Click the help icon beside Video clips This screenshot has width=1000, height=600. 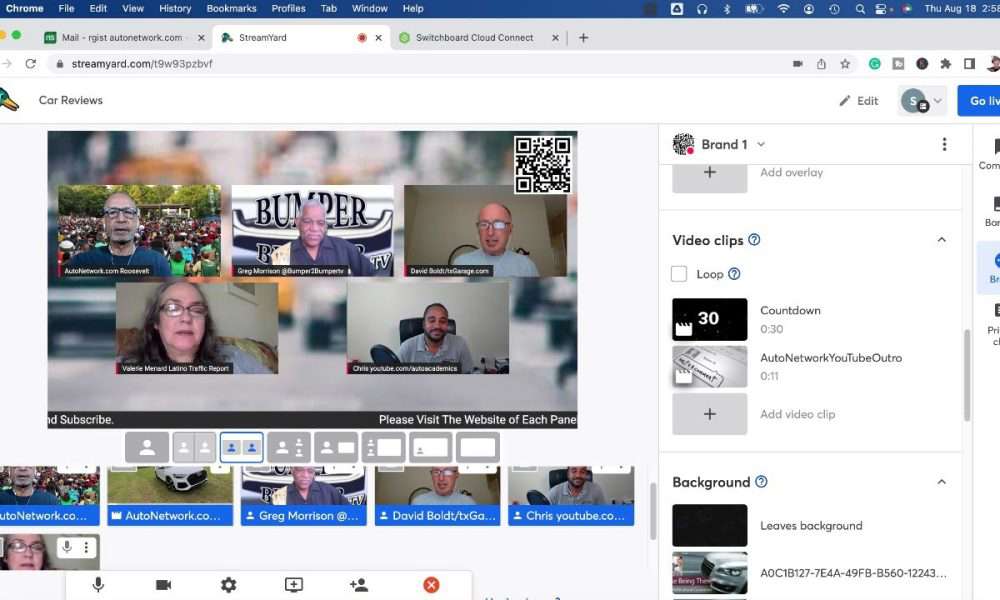754,240
